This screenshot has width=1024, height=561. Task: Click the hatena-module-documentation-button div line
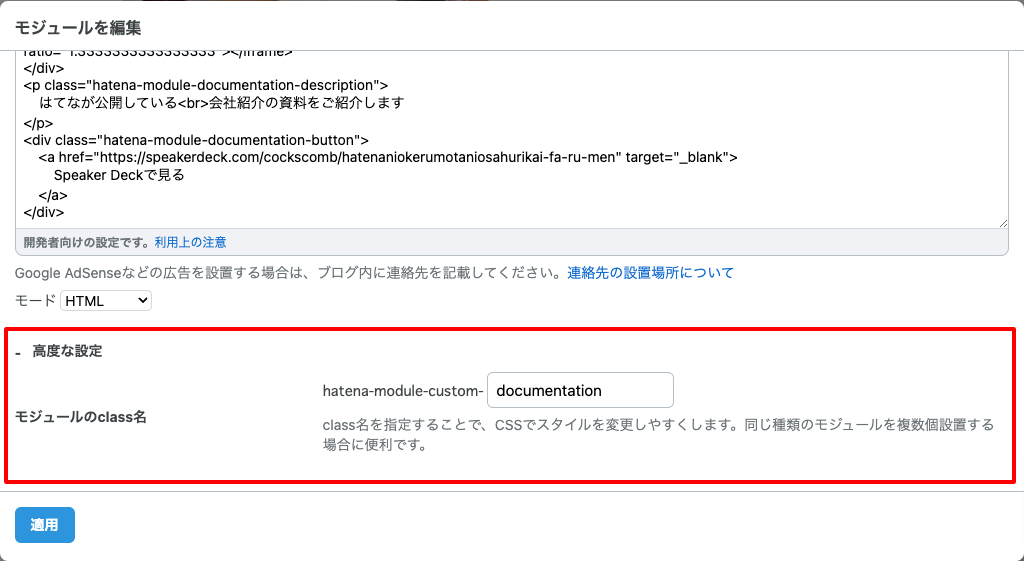pyautogui.click(x=196, y=139)
